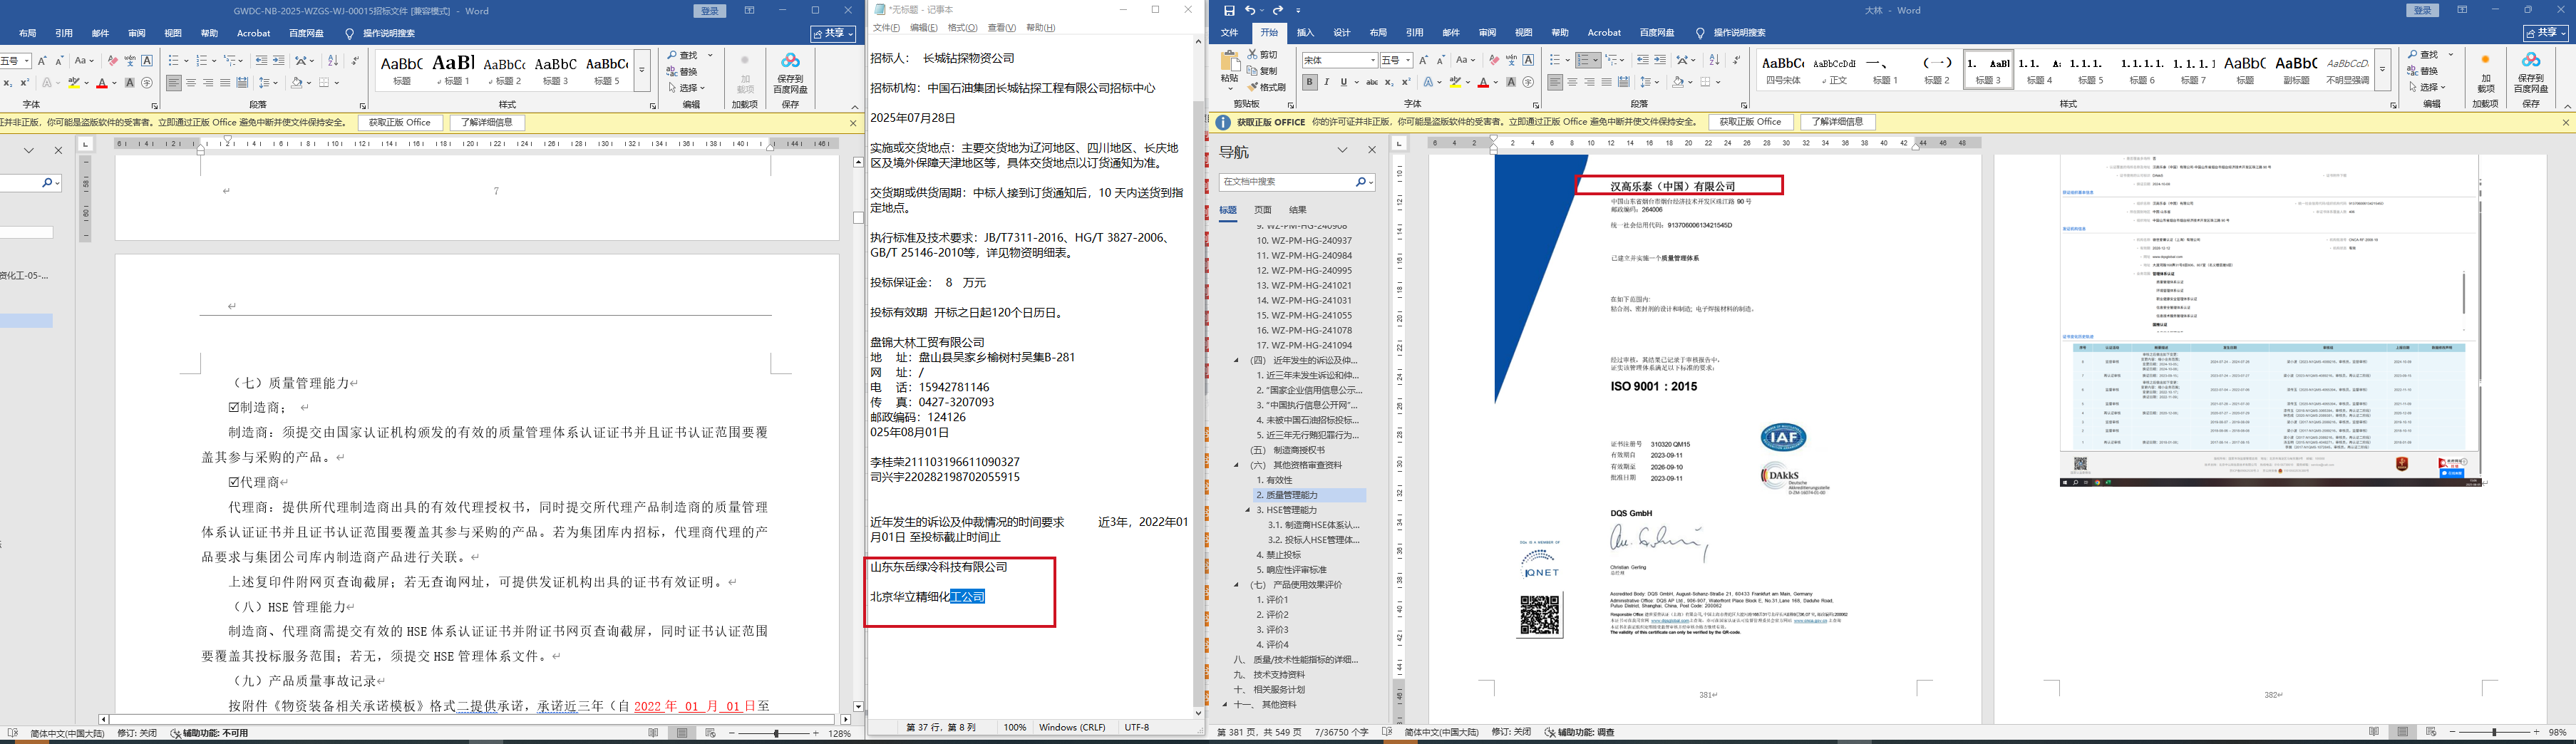
Task: Open the font name dropdown (宋体) in the right Word window
Action: (x=1372, y=60)
